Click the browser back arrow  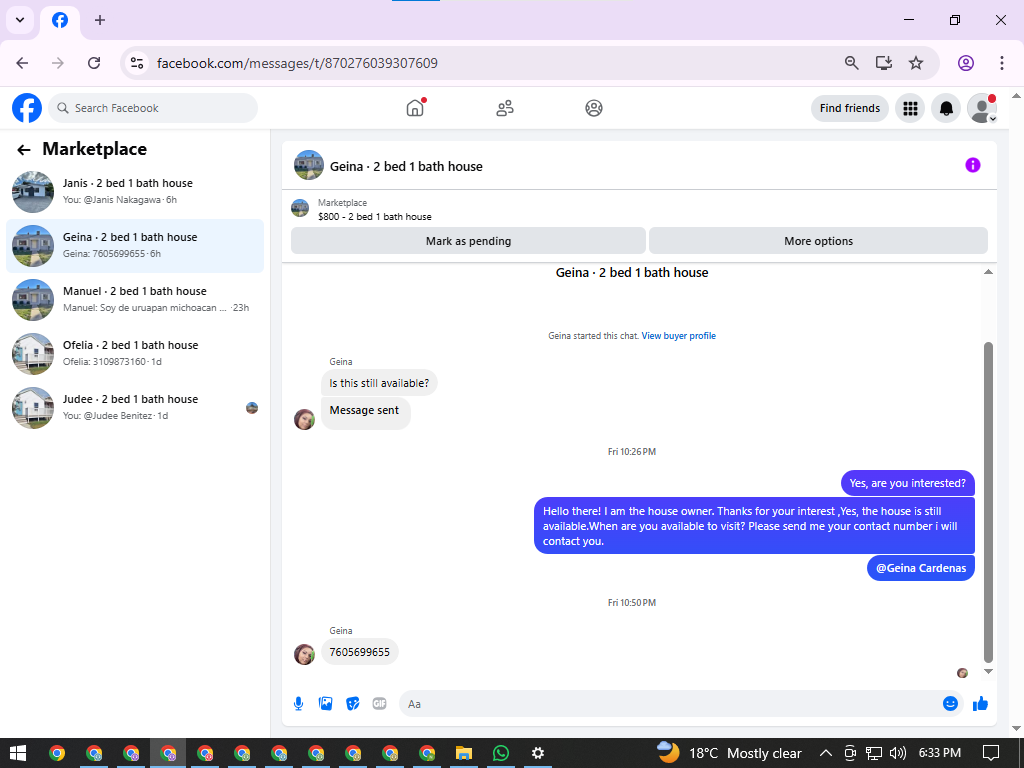click(x=22, y=63)
